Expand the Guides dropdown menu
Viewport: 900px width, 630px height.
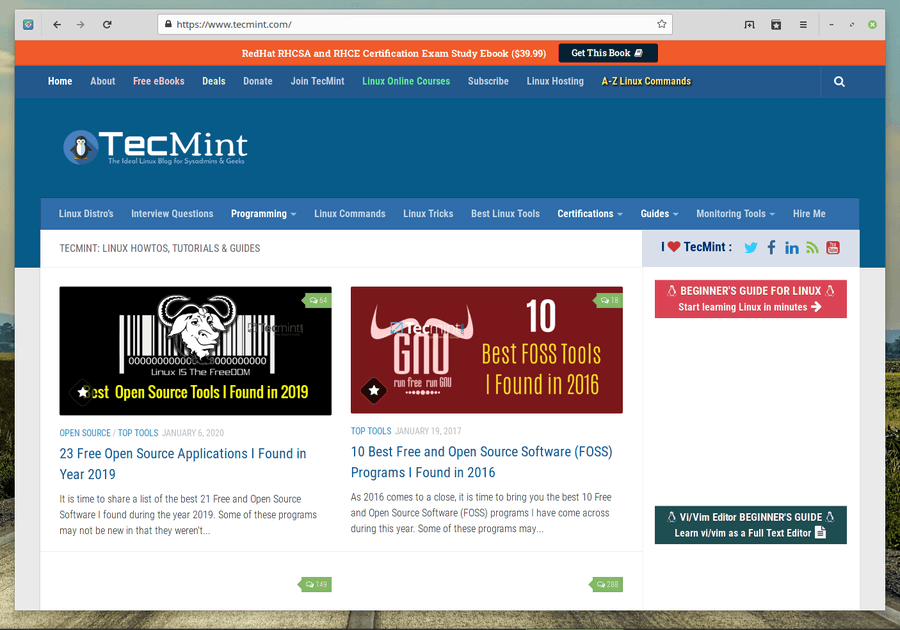pos(660,213)
